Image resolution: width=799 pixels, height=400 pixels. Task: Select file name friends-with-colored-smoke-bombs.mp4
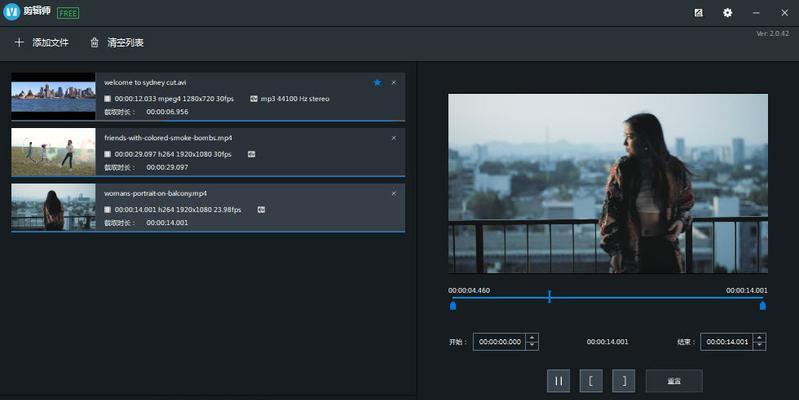(x=168, y=138)
